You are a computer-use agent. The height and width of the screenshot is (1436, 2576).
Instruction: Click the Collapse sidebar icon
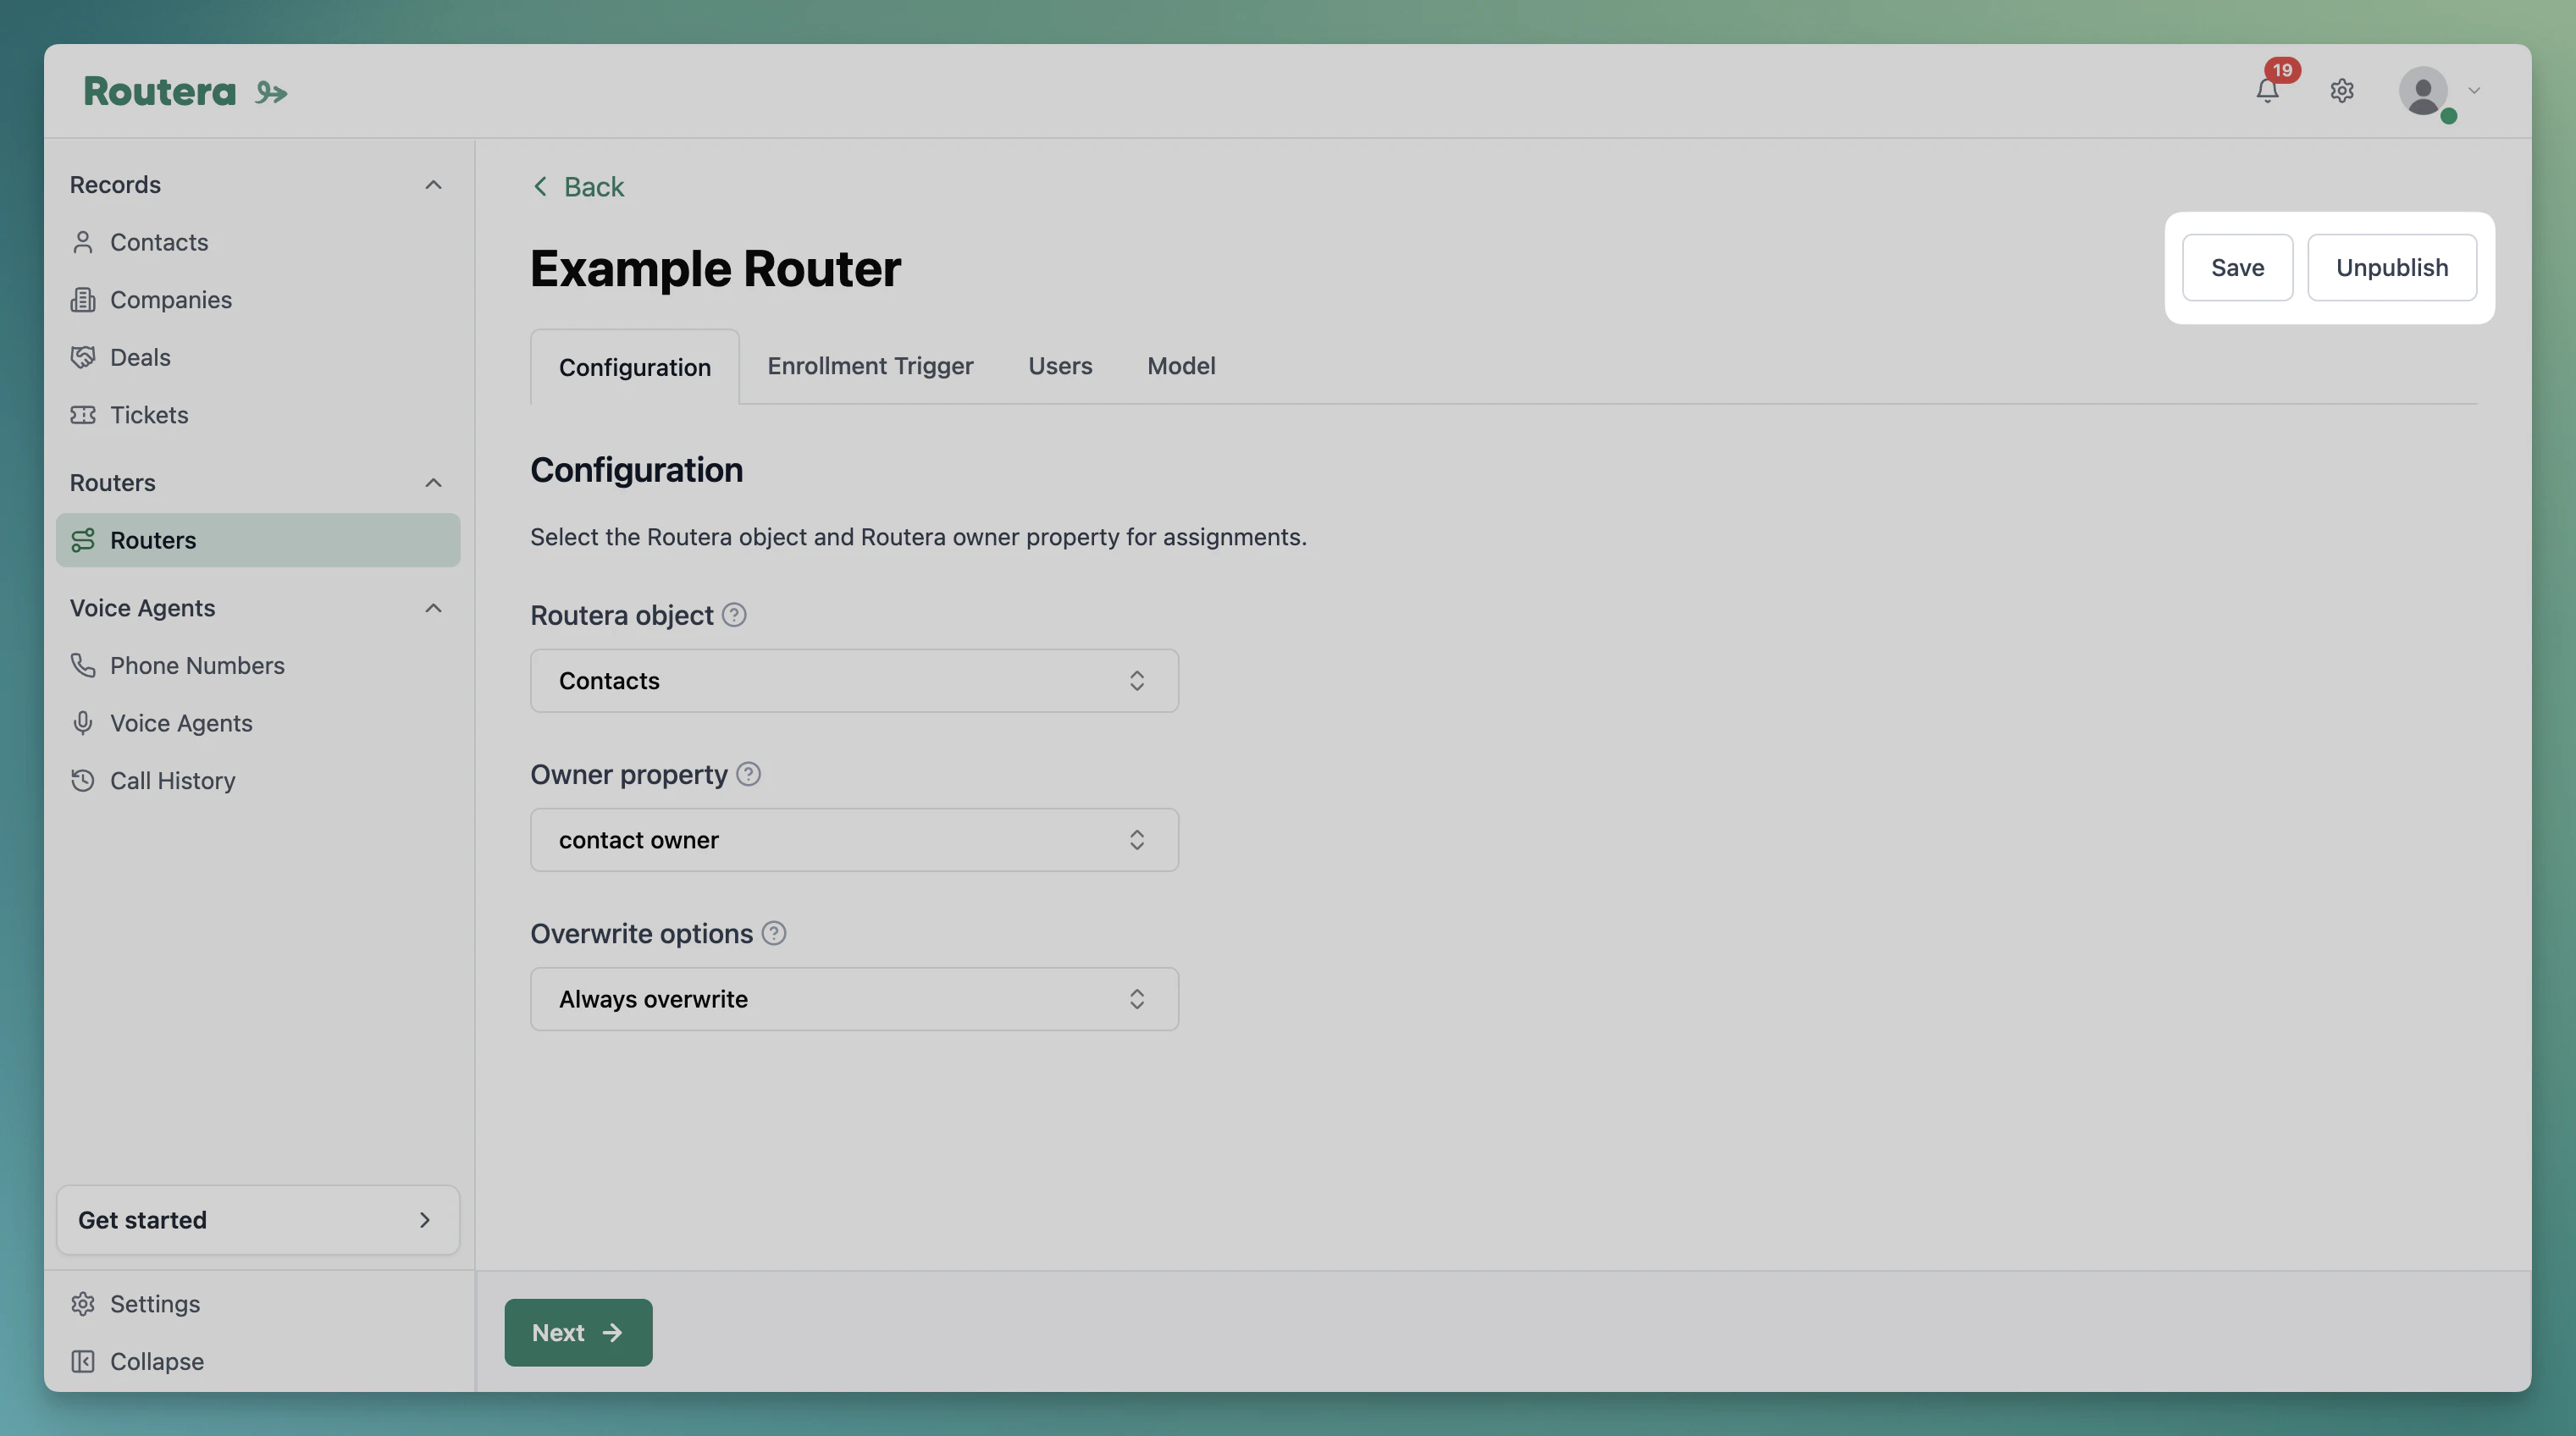83,1362
